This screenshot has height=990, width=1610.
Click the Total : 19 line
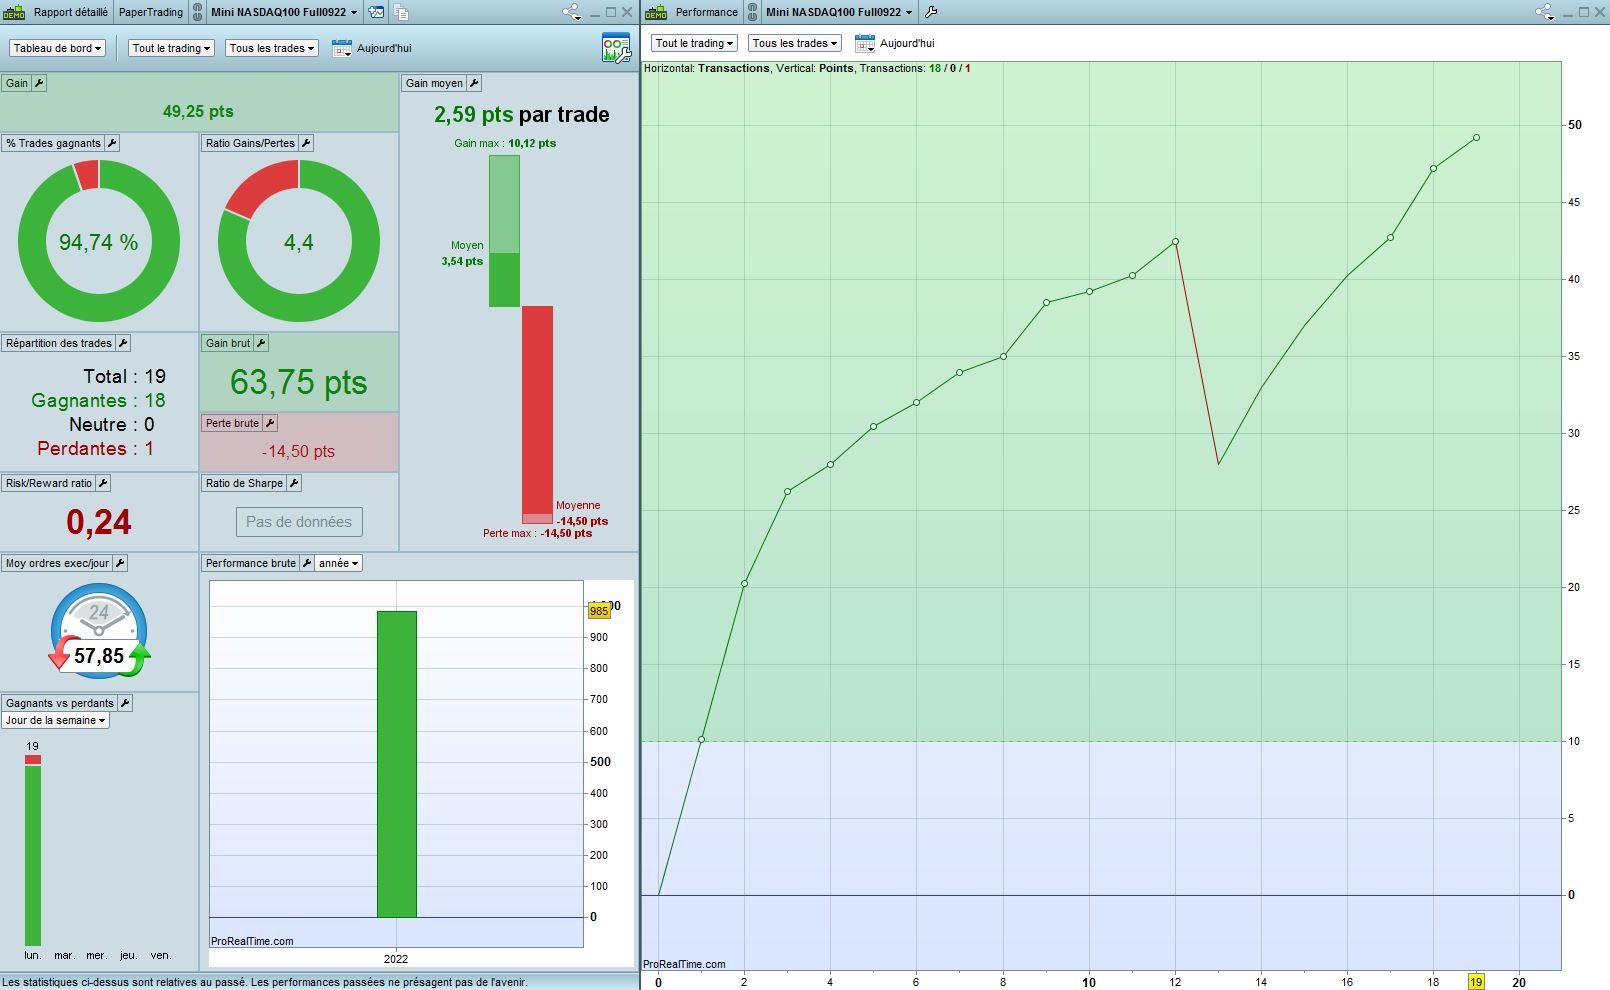124,376
